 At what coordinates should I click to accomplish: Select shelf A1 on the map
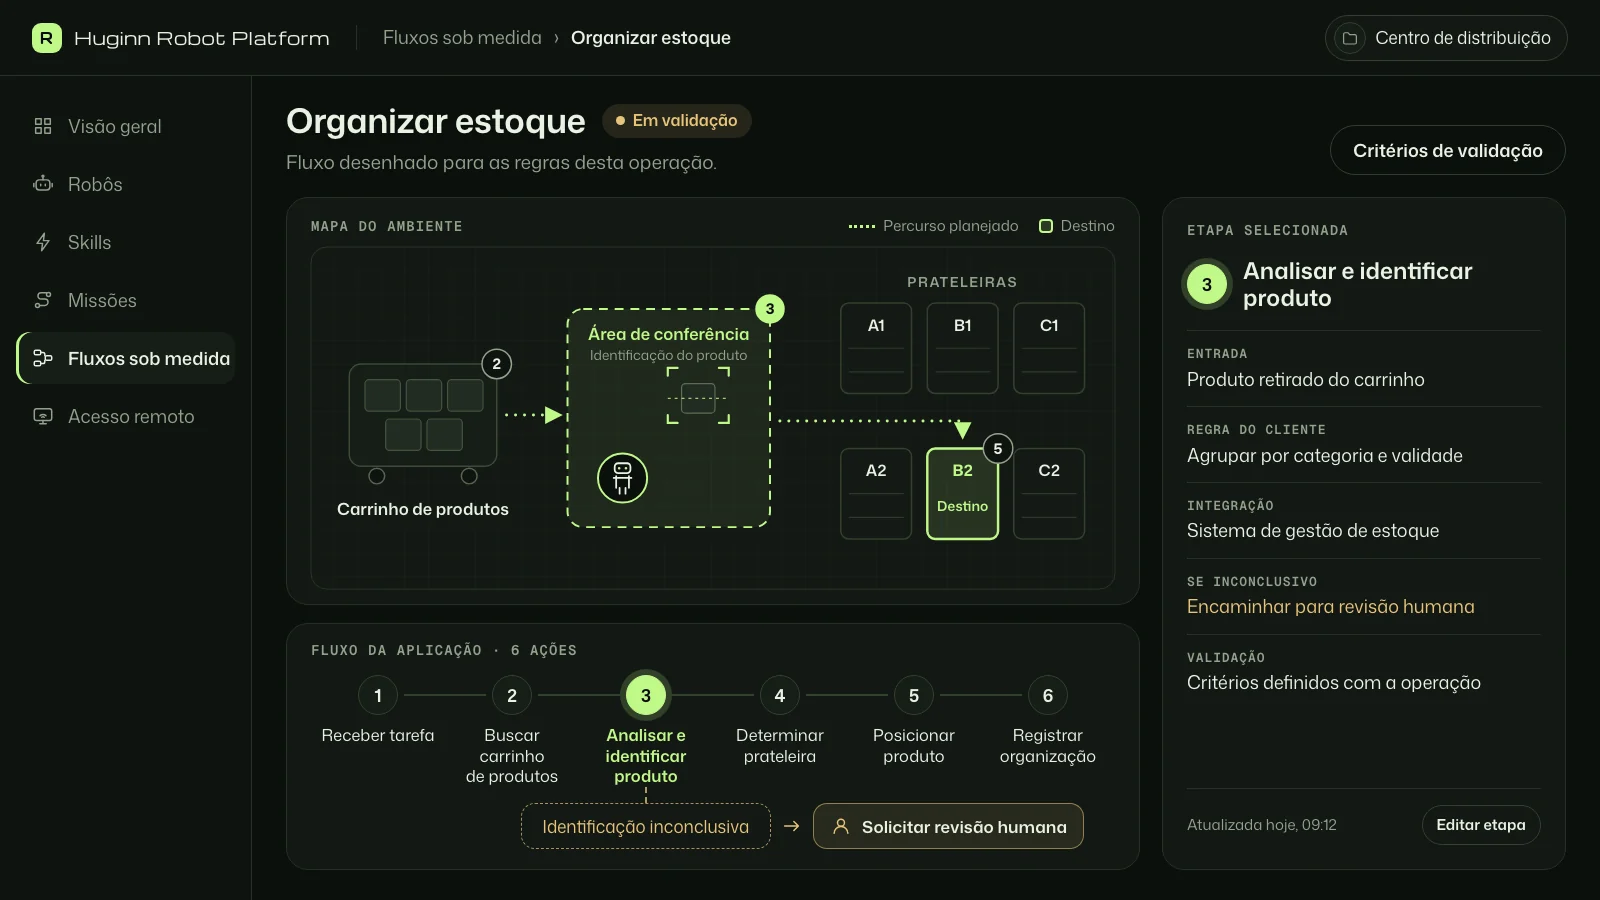pyautogui.click(x=876, y=348)
